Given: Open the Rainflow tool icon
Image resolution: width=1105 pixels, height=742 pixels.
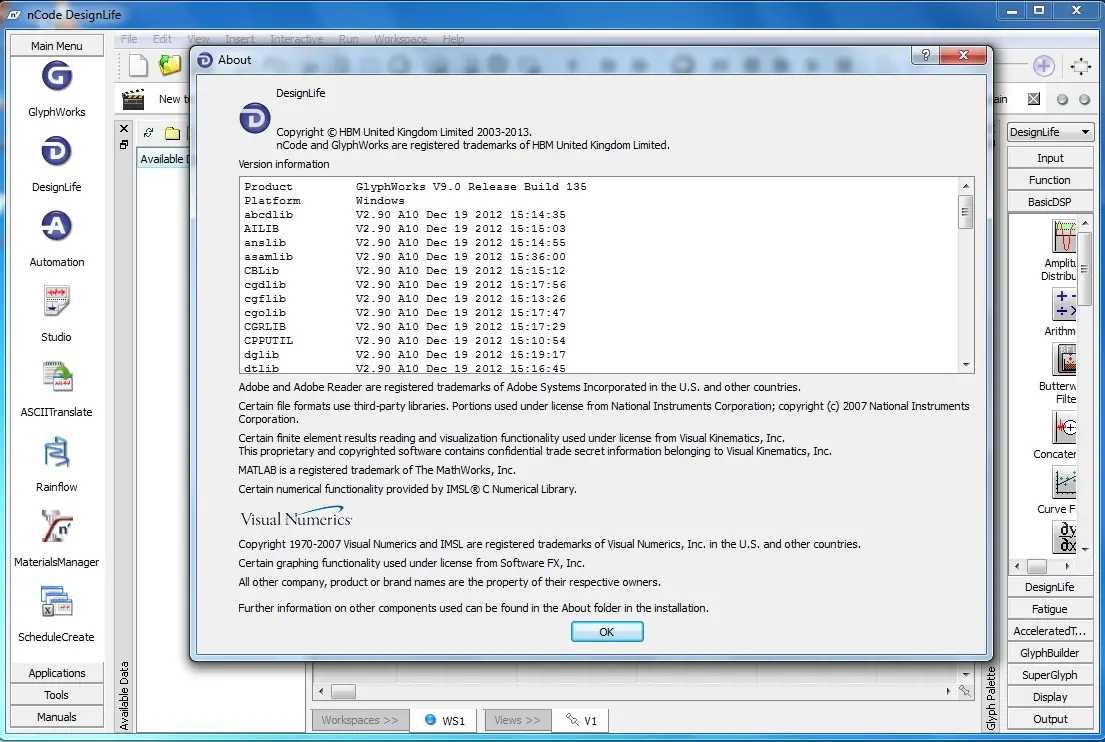Looking at the screenshot, I should click(x=56, y=452).
